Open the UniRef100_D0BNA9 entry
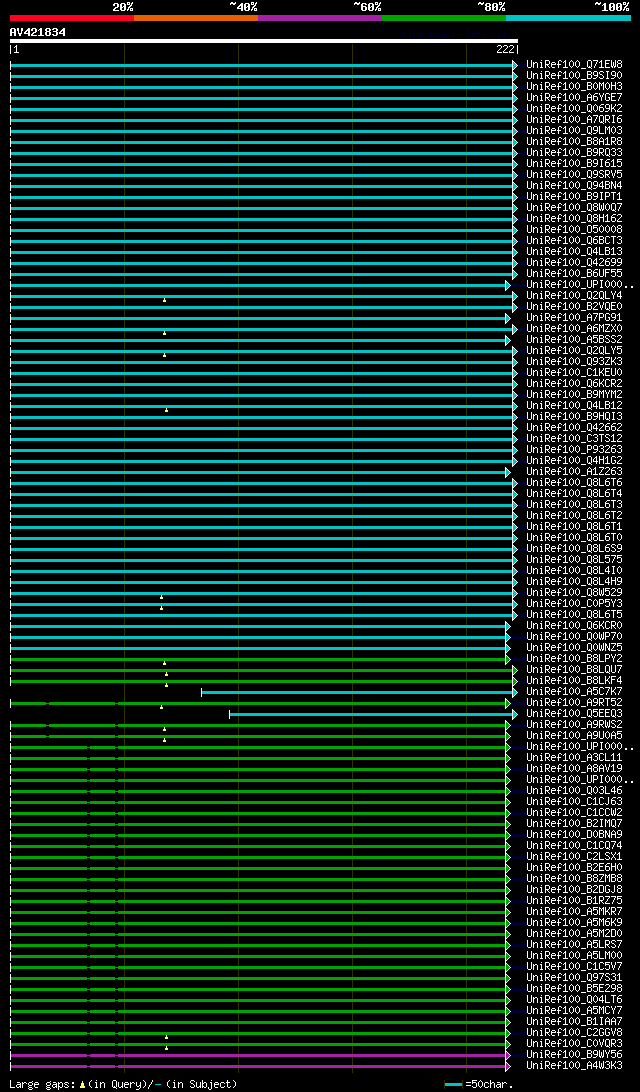 tap(574, 834)
